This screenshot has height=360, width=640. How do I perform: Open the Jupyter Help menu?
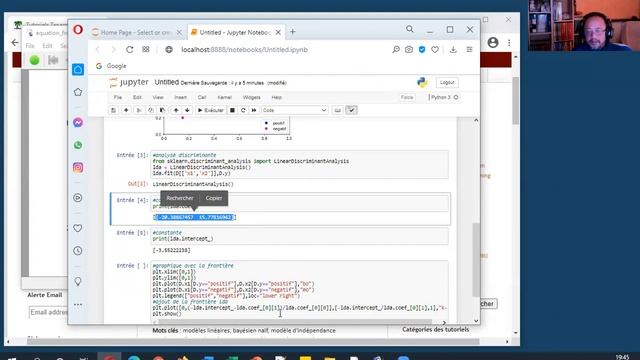tap(277, 98)
